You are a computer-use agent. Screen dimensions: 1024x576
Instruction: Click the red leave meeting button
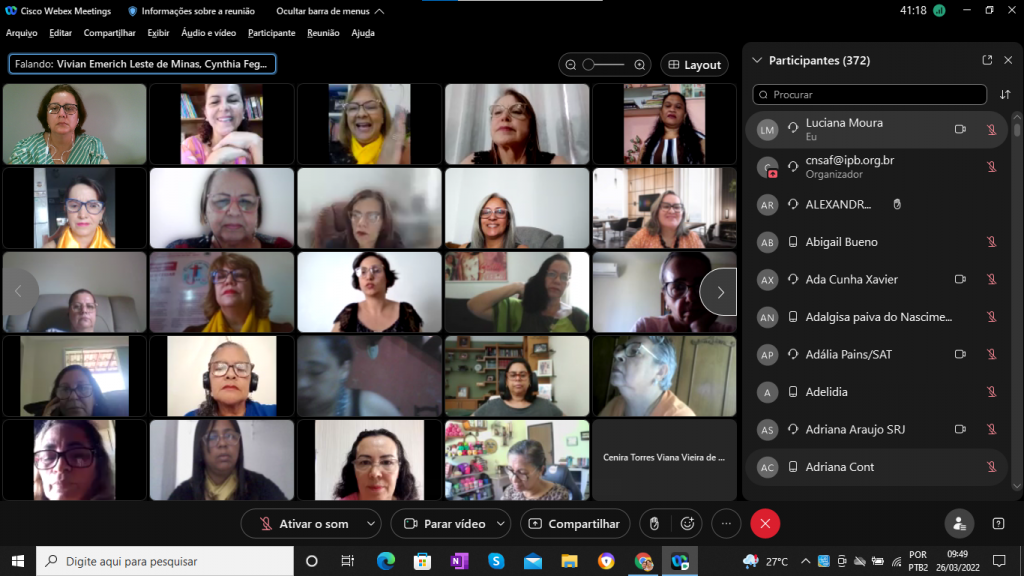[x=765, y=523]
